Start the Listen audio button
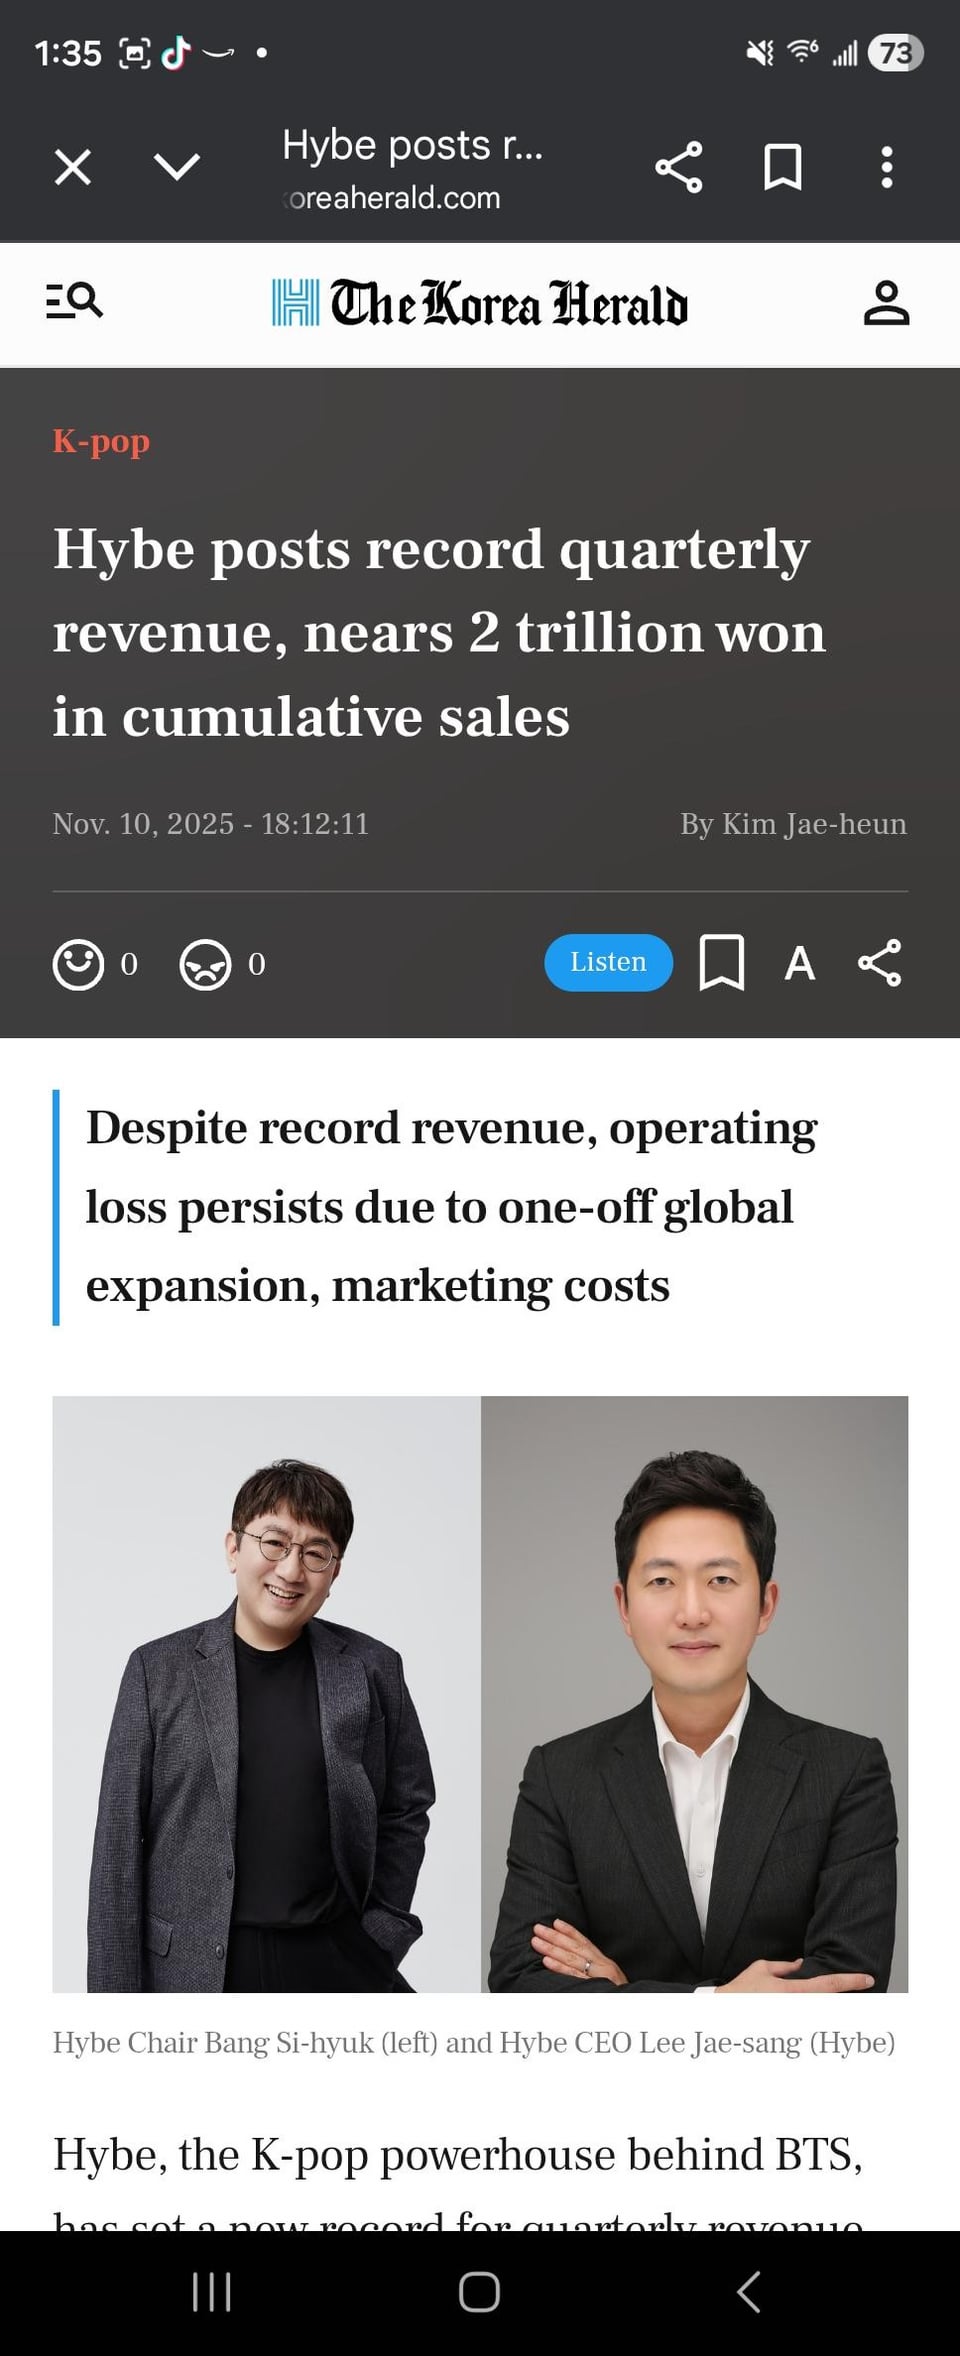Viewport: 960px width, 2356px height. pos(608,963)
